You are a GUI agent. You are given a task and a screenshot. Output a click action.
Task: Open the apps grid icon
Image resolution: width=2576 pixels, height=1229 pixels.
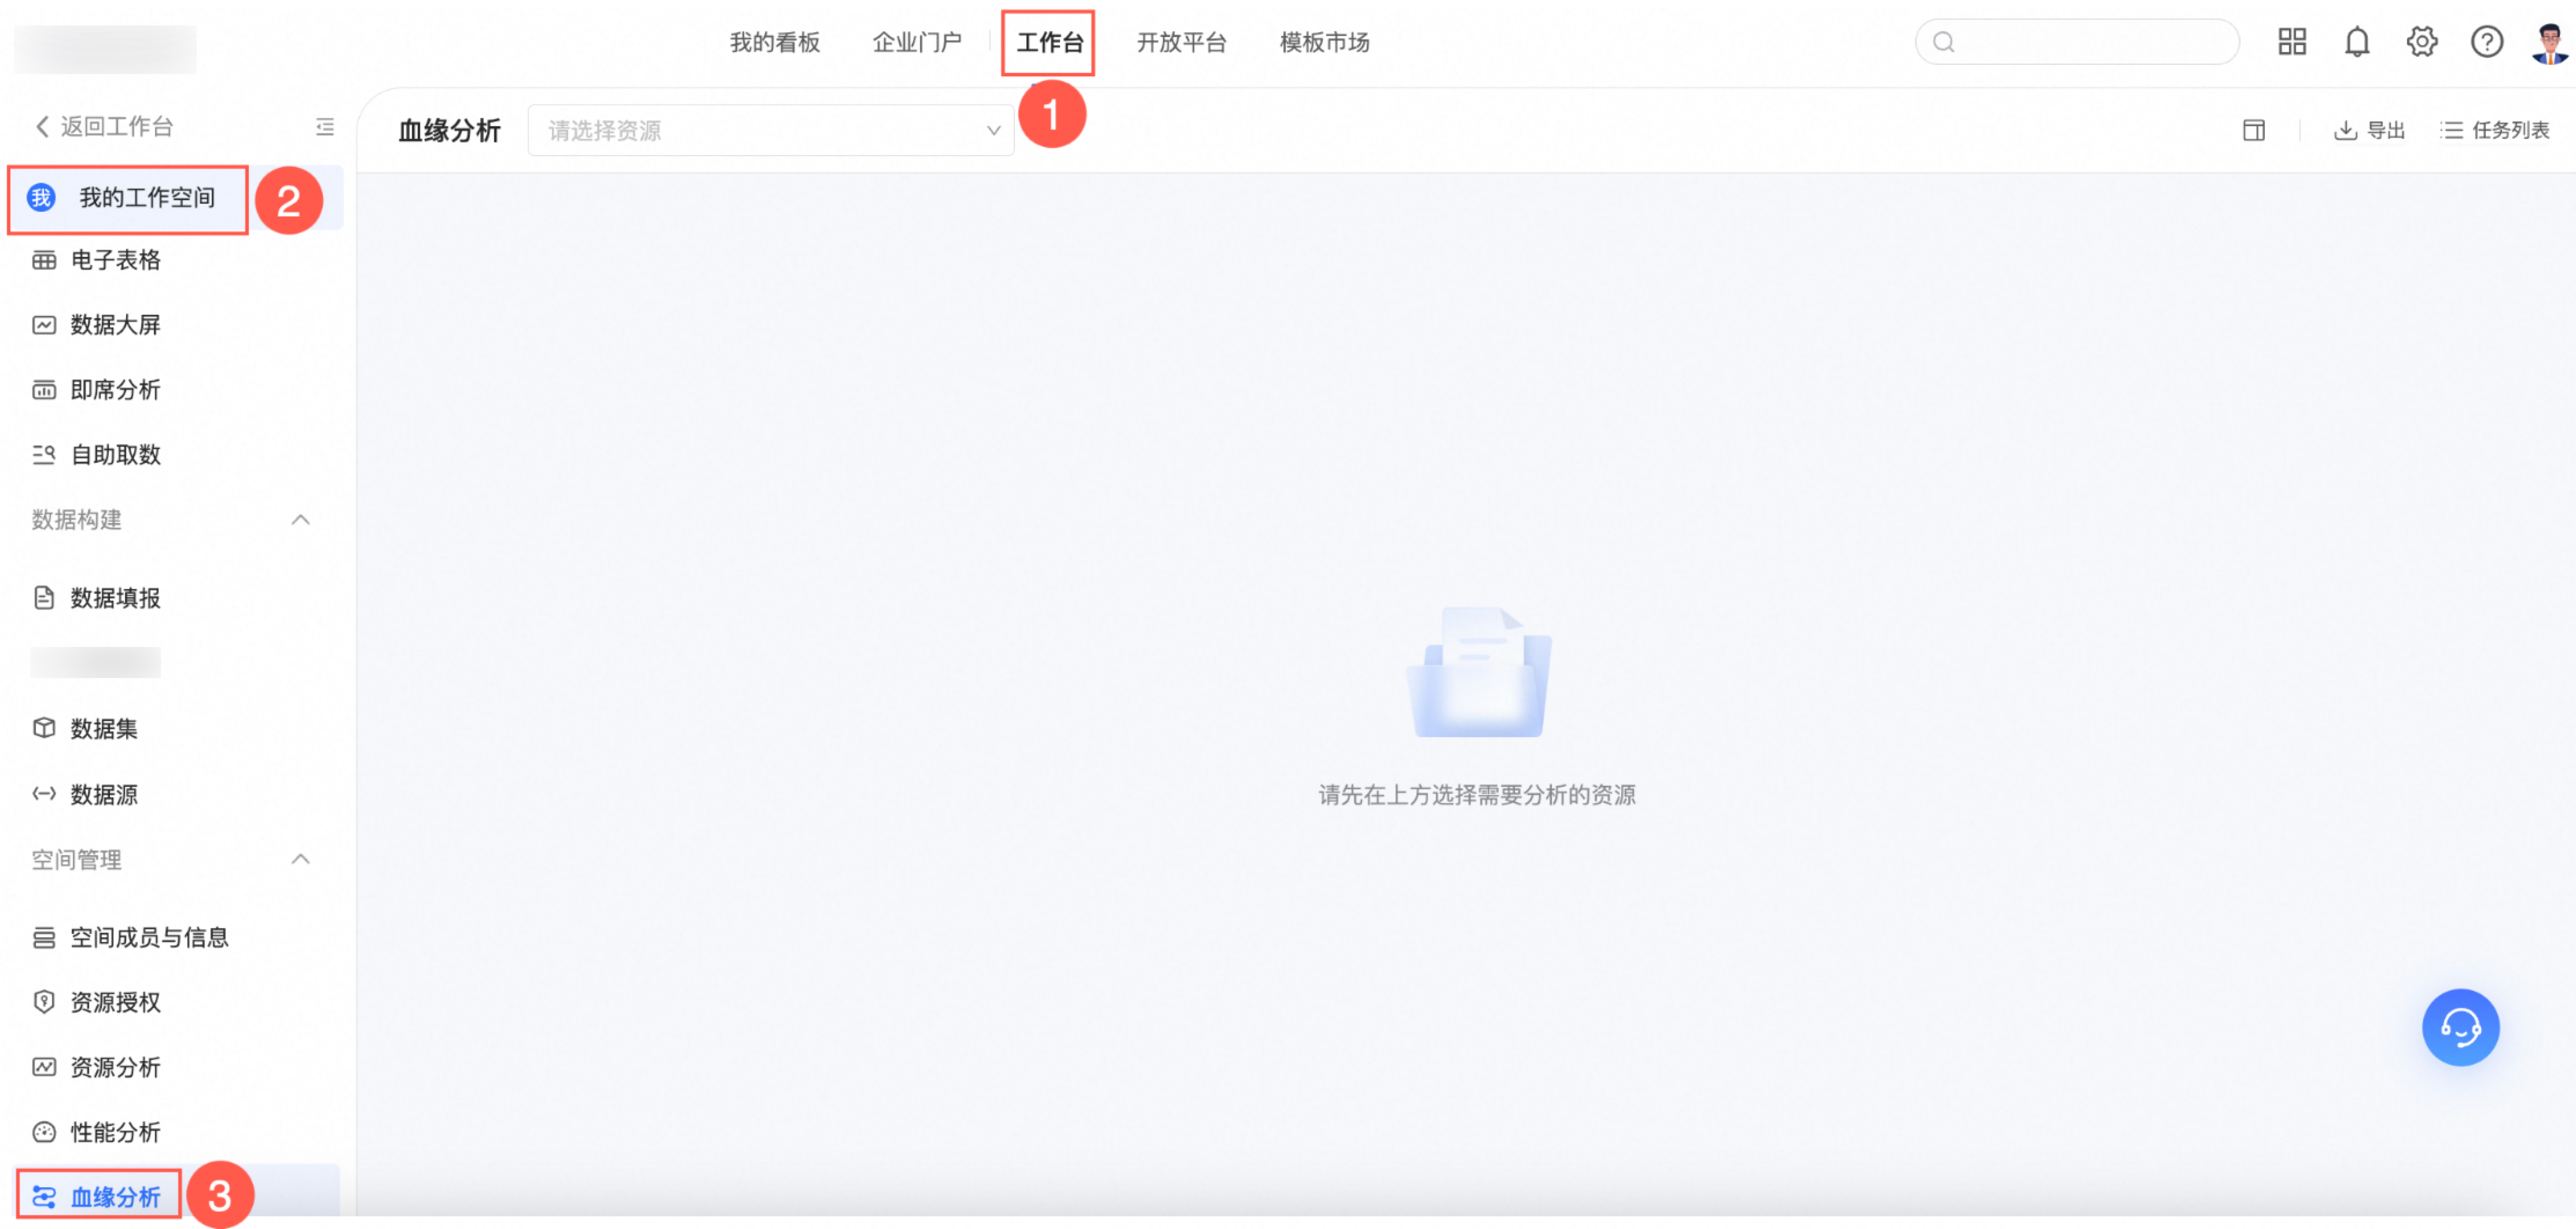tap(2291, 42)
